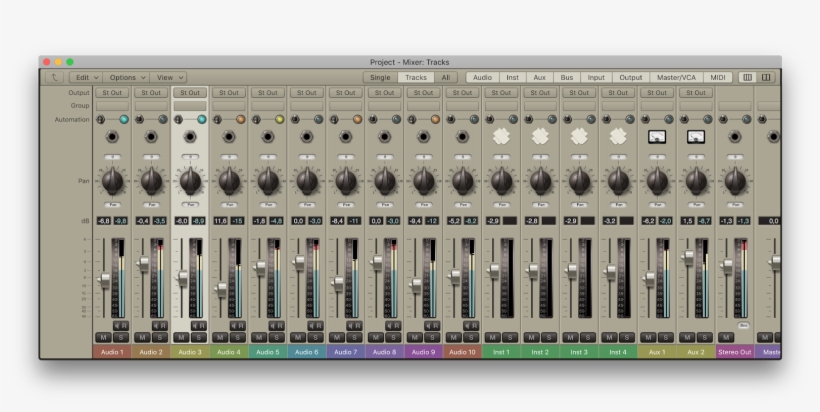The height and width of the screenshot is (412, 820).
Task: Toggle the Audio channel filter button
Action: [x=482, y=77]
